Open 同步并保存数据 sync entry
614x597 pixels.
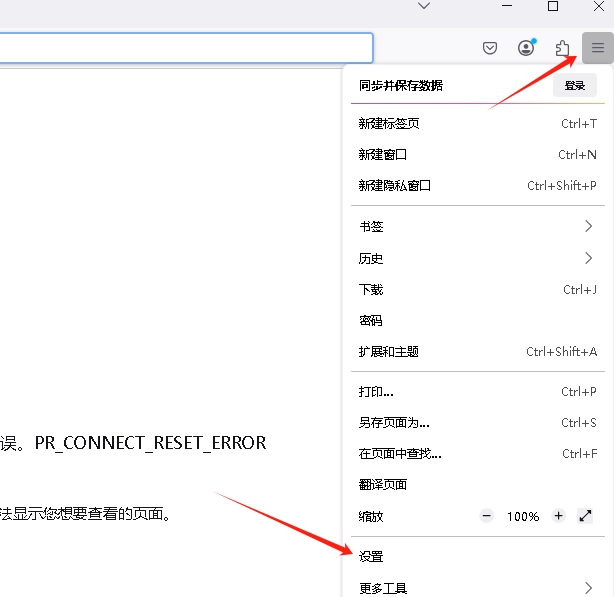point(401,85)
